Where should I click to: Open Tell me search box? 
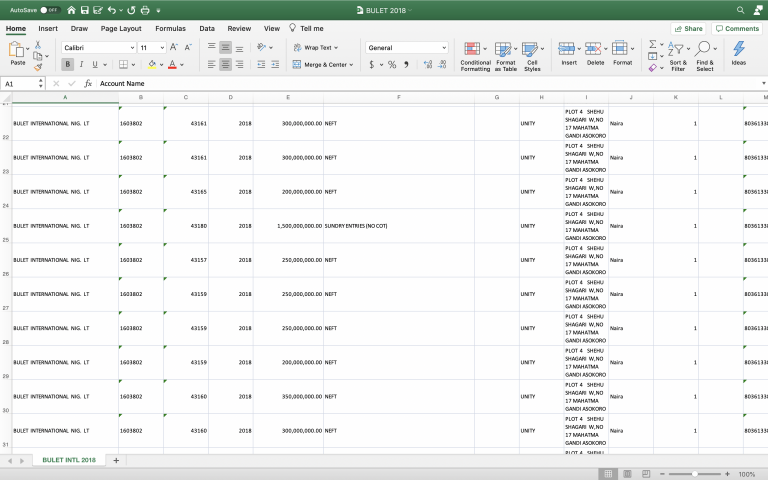306,28
